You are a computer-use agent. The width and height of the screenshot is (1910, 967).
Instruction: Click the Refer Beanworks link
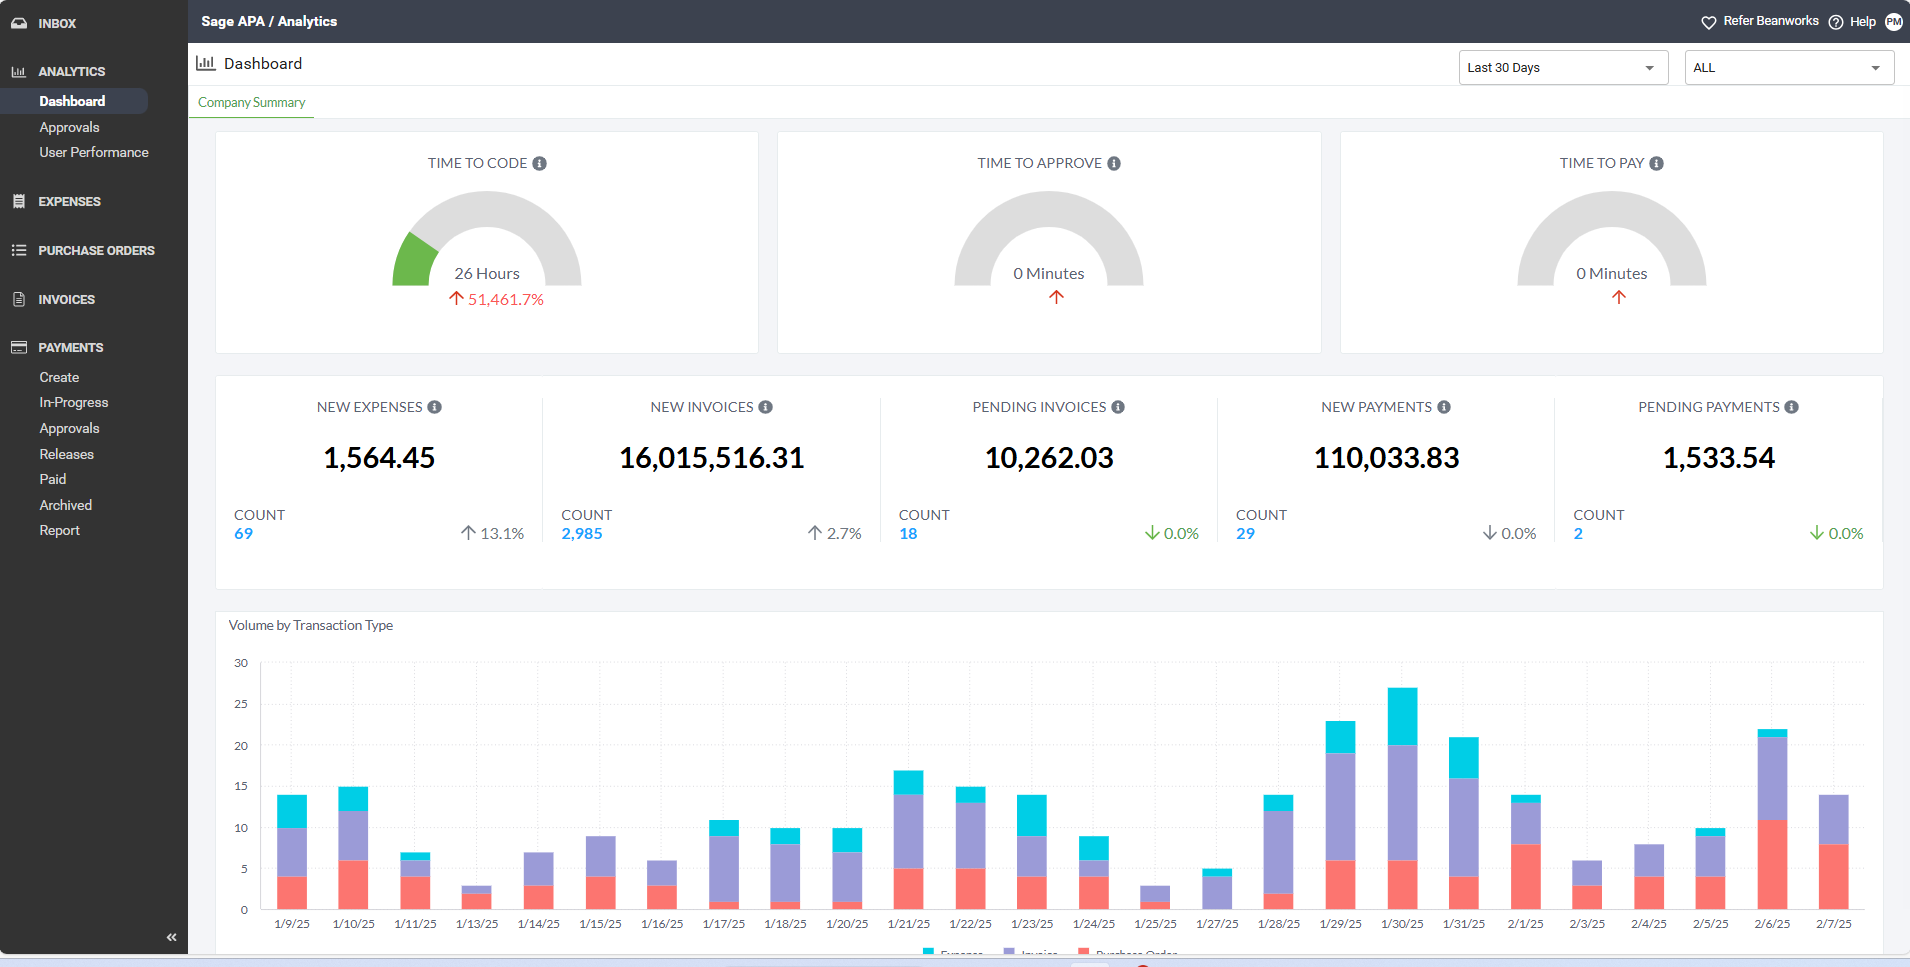(1770, 21)
